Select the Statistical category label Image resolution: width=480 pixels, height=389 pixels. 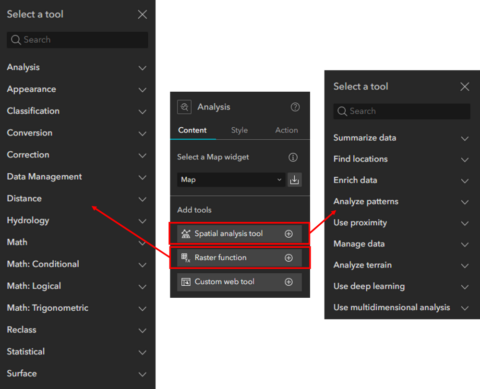coord(26,352)
